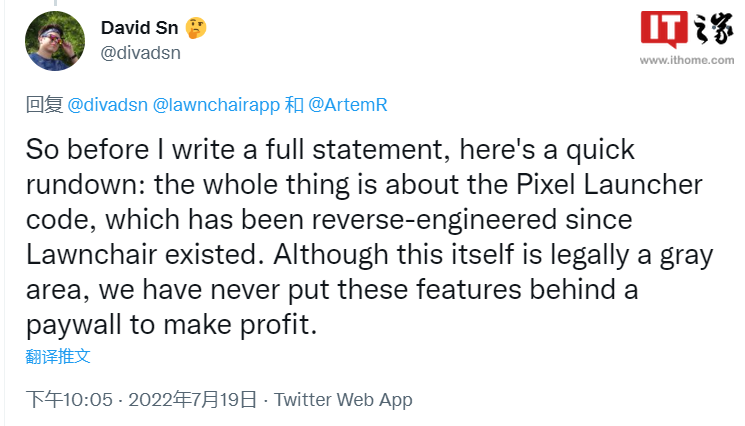Click the 下午10:05 timestamp
The height and width of the screenshot is (426, 745).
[x=69, y=399]
